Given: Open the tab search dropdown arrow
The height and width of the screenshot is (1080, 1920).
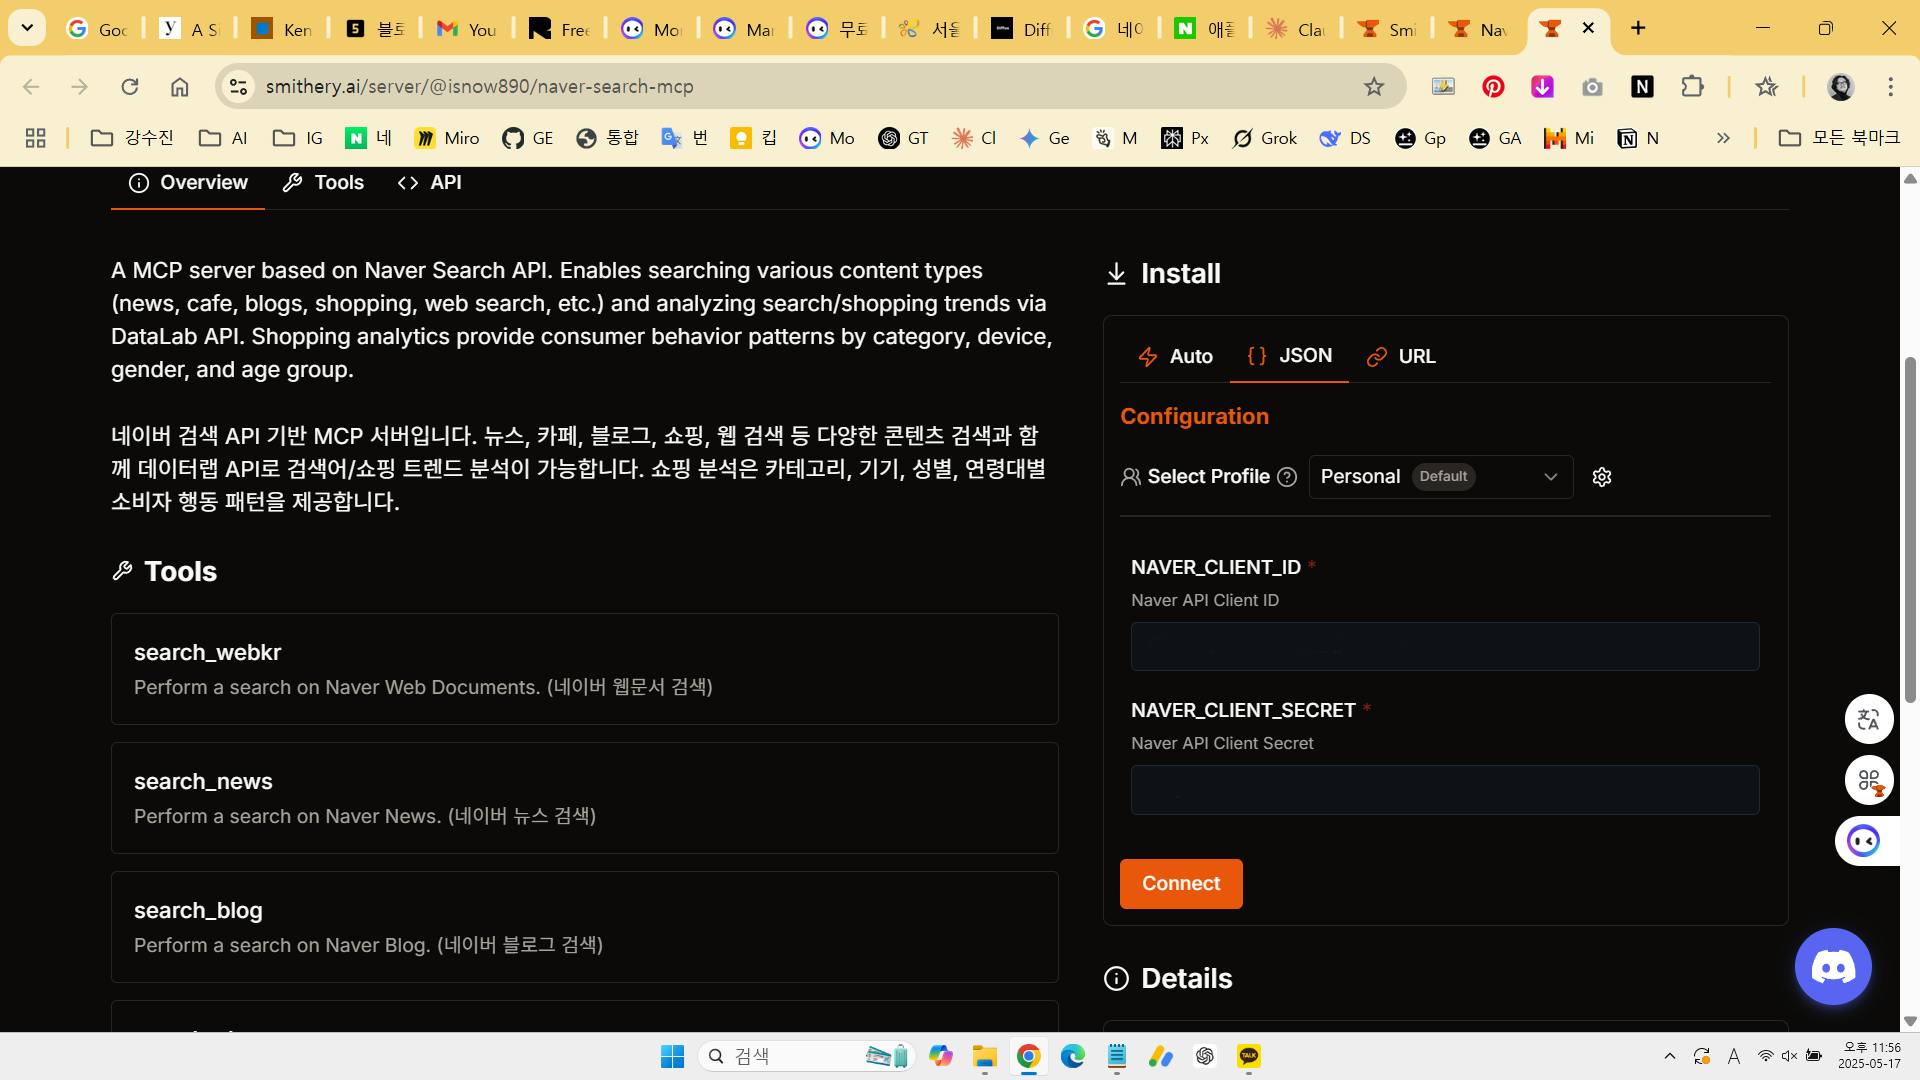Looking at the screenshot, I should pyautogui.click(x=27, y=28).
